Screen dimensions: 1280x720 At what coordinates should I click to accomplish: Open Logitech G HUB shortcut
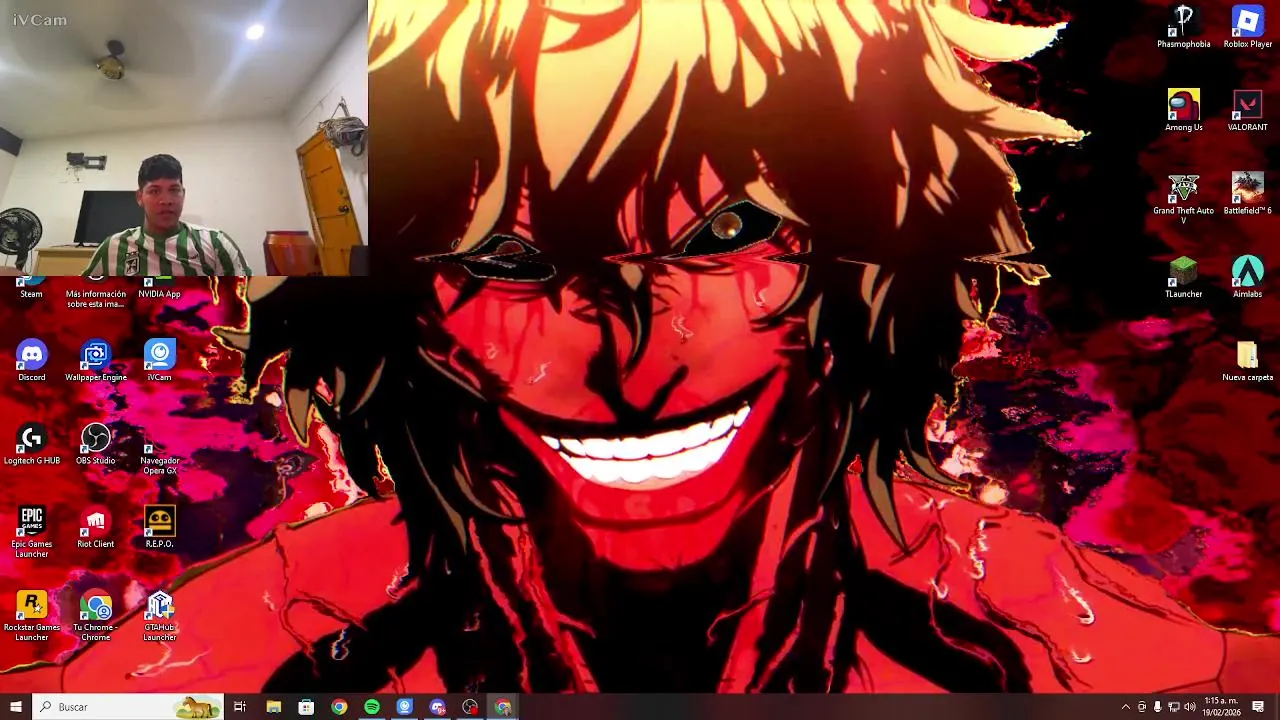(x=31, y=444)
